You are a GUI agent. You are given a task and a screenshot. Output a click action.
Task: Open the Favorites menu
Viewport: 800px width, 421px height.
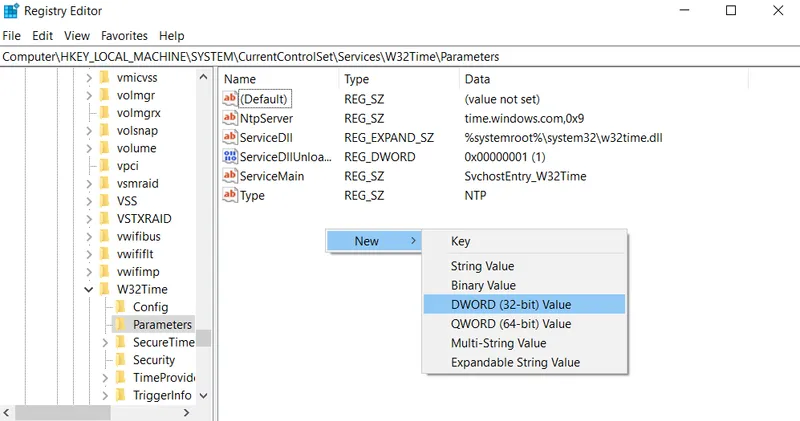[x=124, y=36]
